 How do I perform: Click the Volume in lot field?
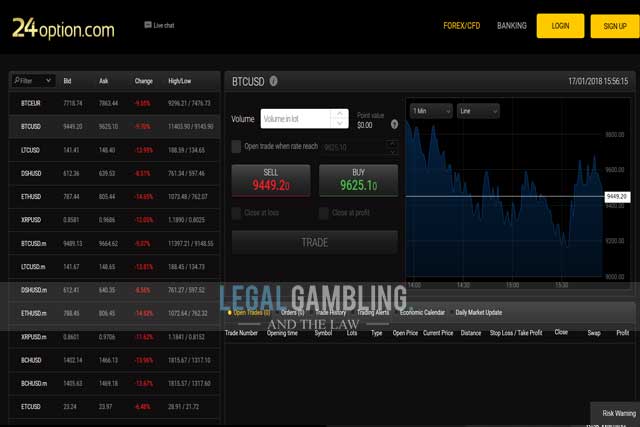pyautogui.click(x=304, y=118)
